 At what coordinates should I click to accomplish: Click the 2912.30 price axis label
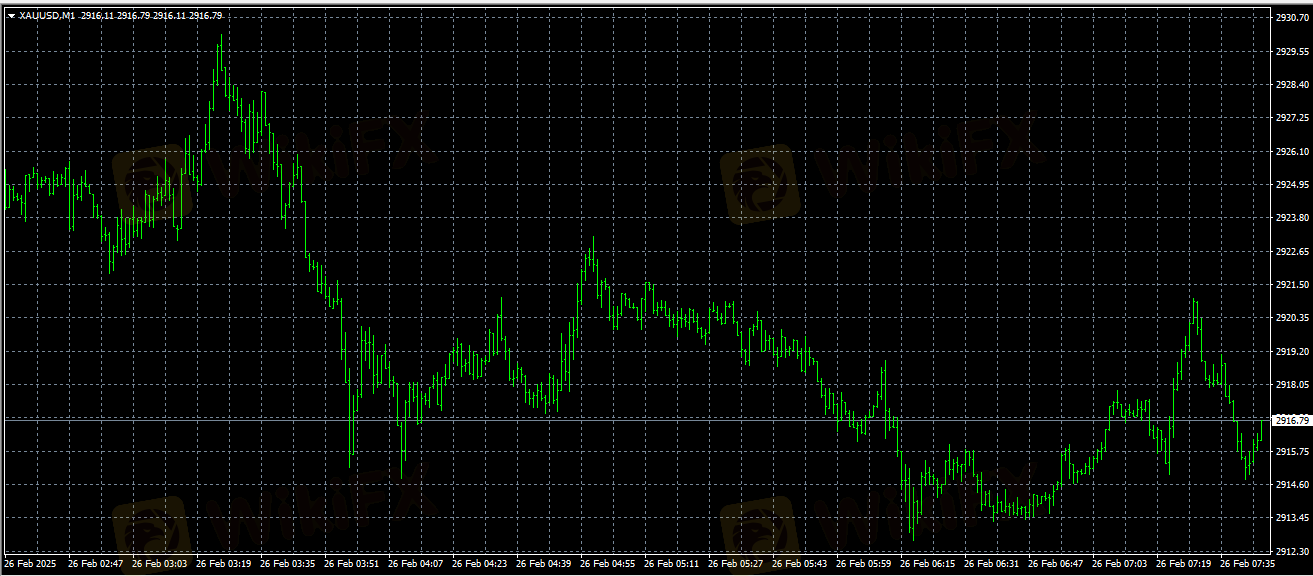(1290, 552)
